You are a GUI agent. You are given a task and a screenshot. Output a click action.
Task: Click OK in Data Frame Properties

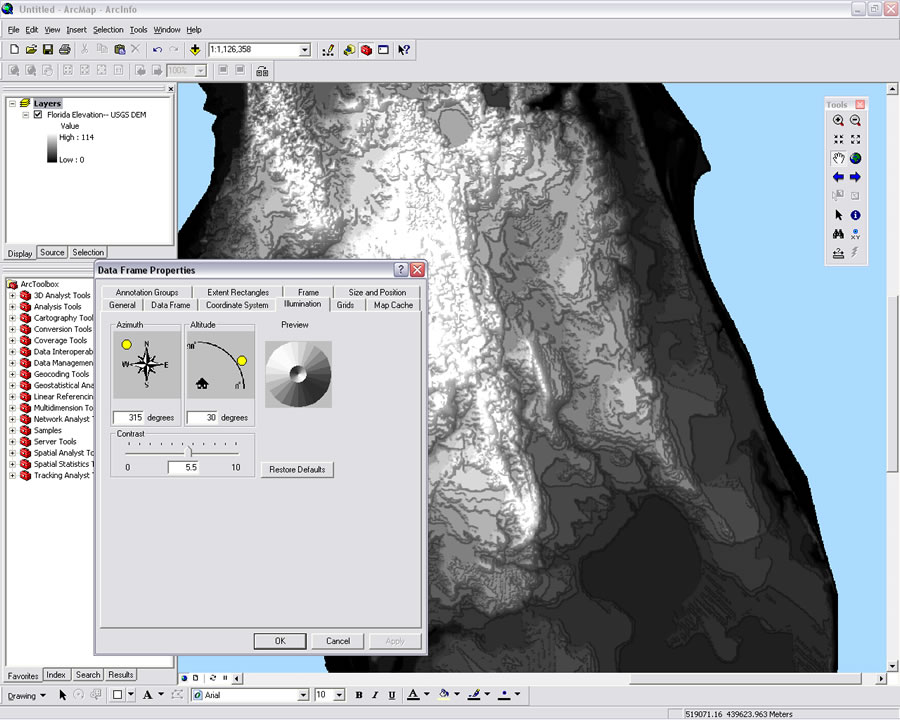[x=280, y=641]
